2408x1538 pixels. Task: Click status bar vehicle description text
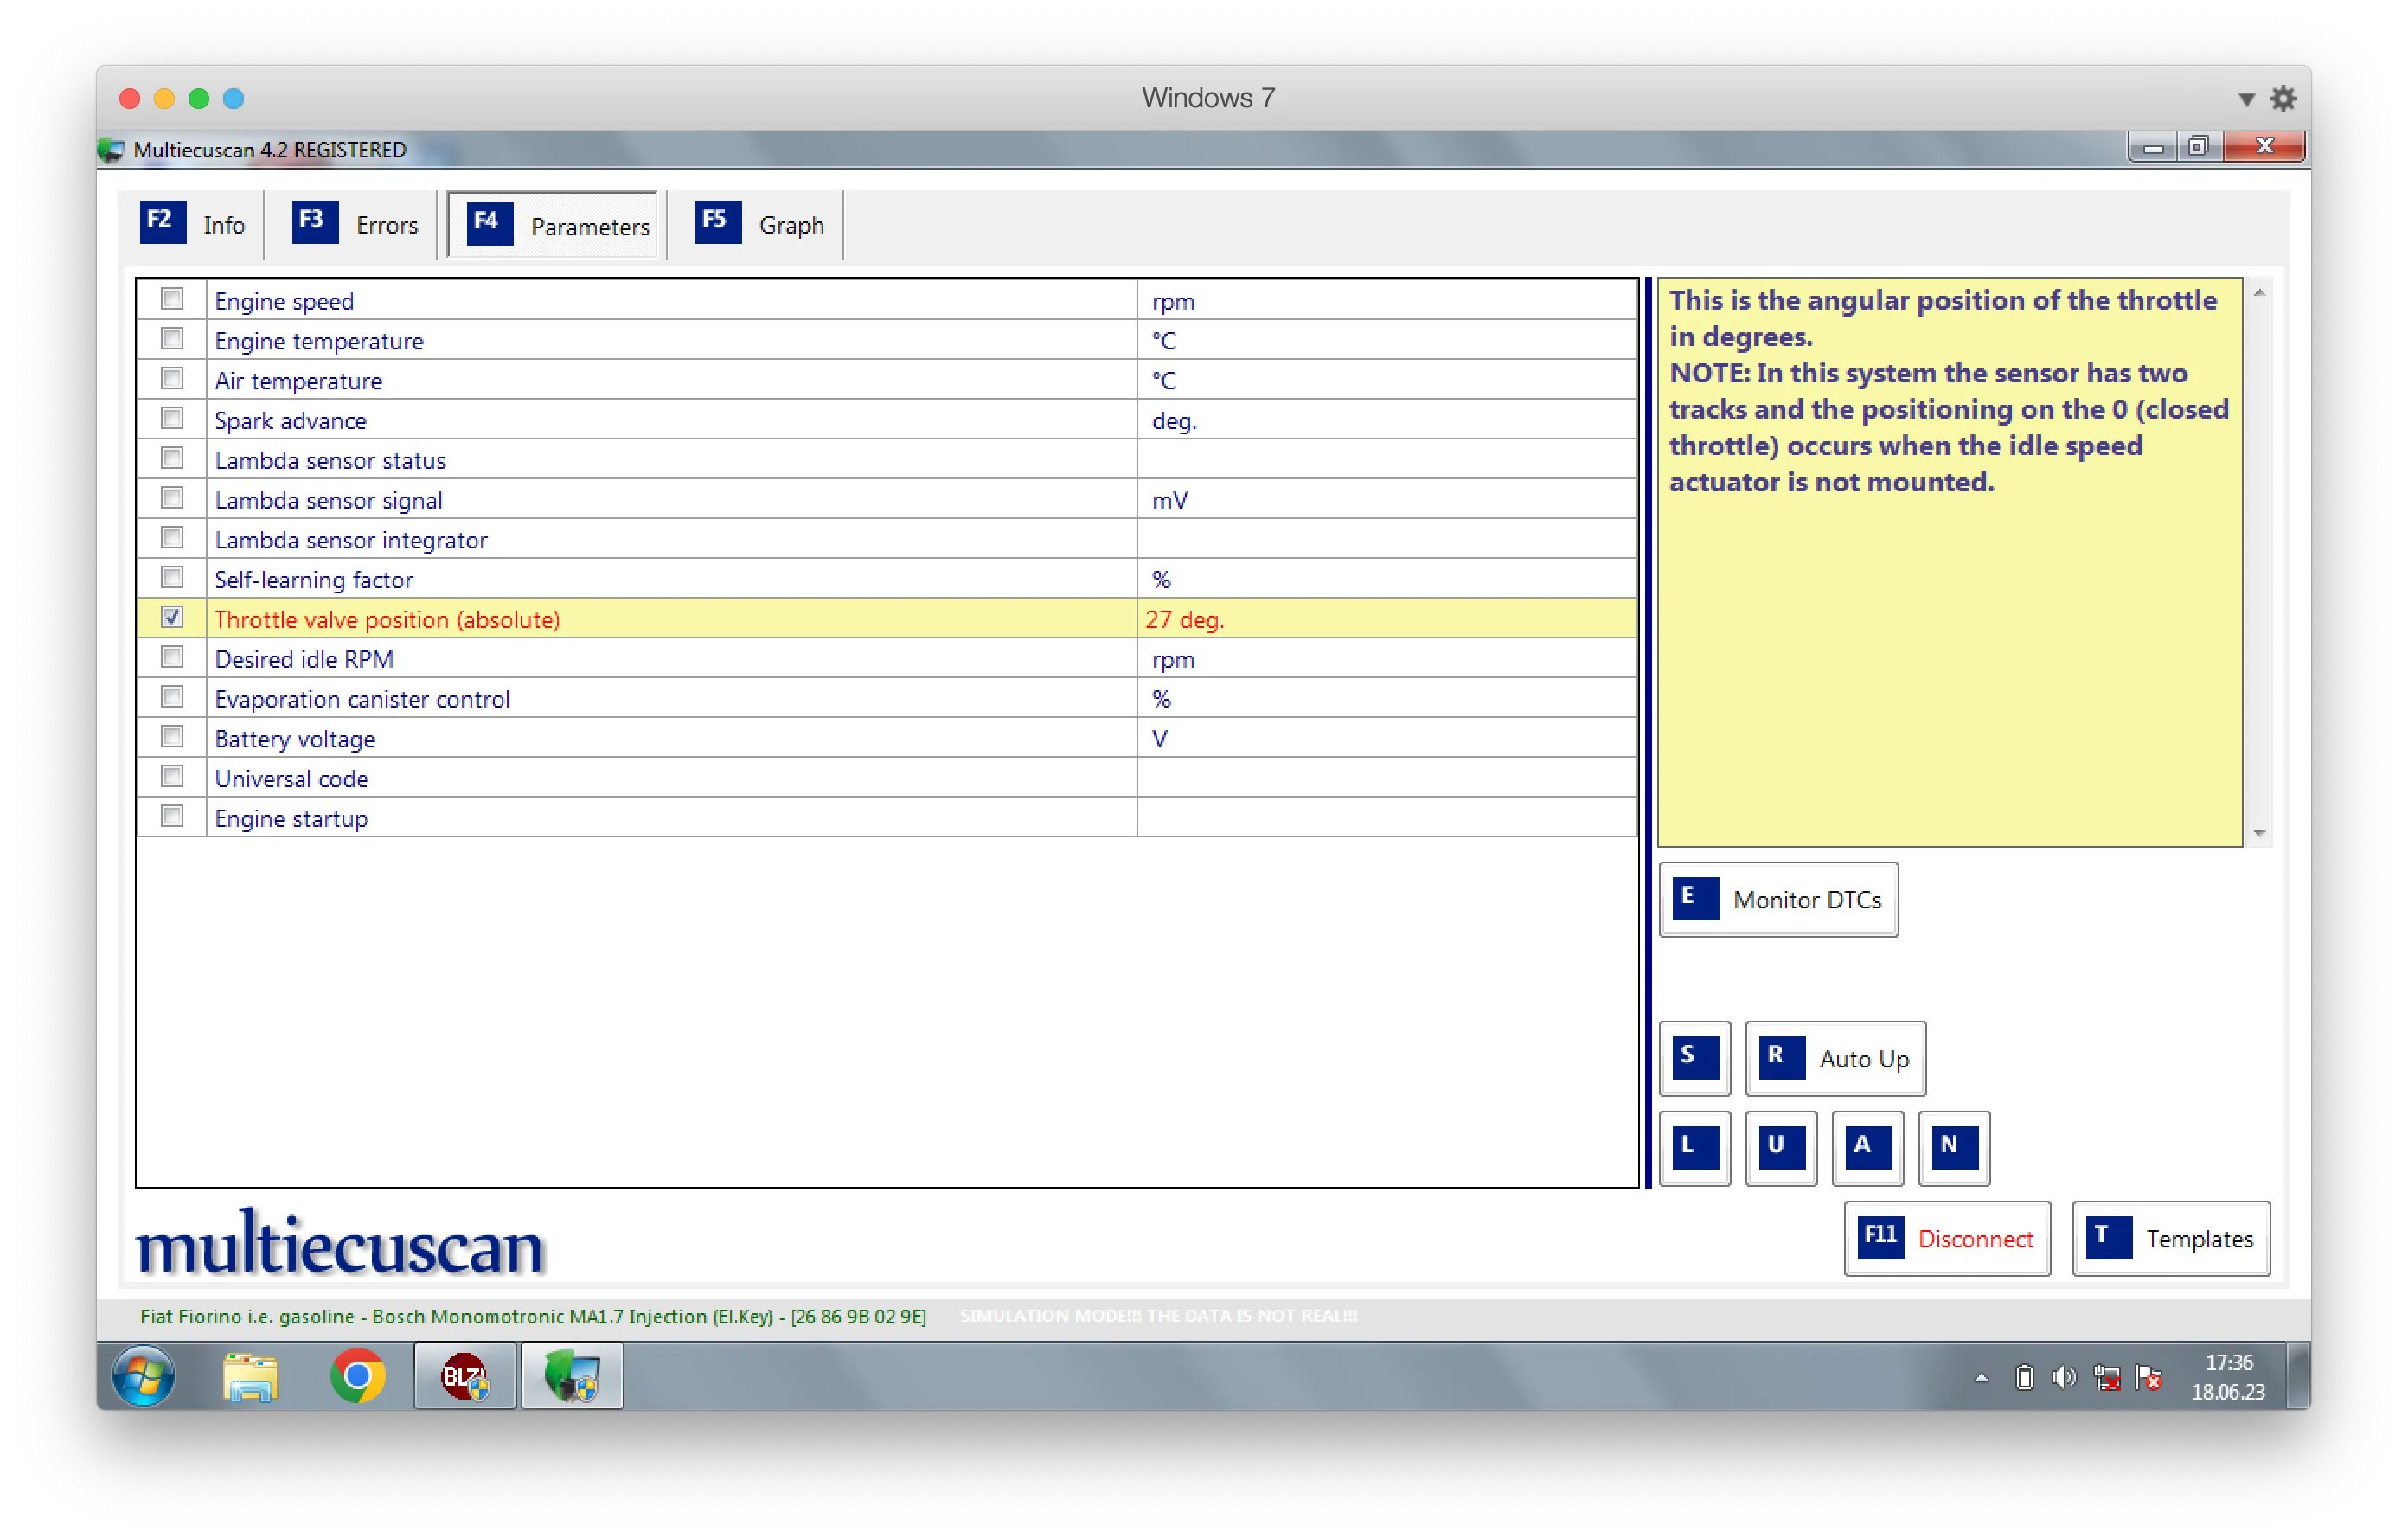(x=532, y=1316)
